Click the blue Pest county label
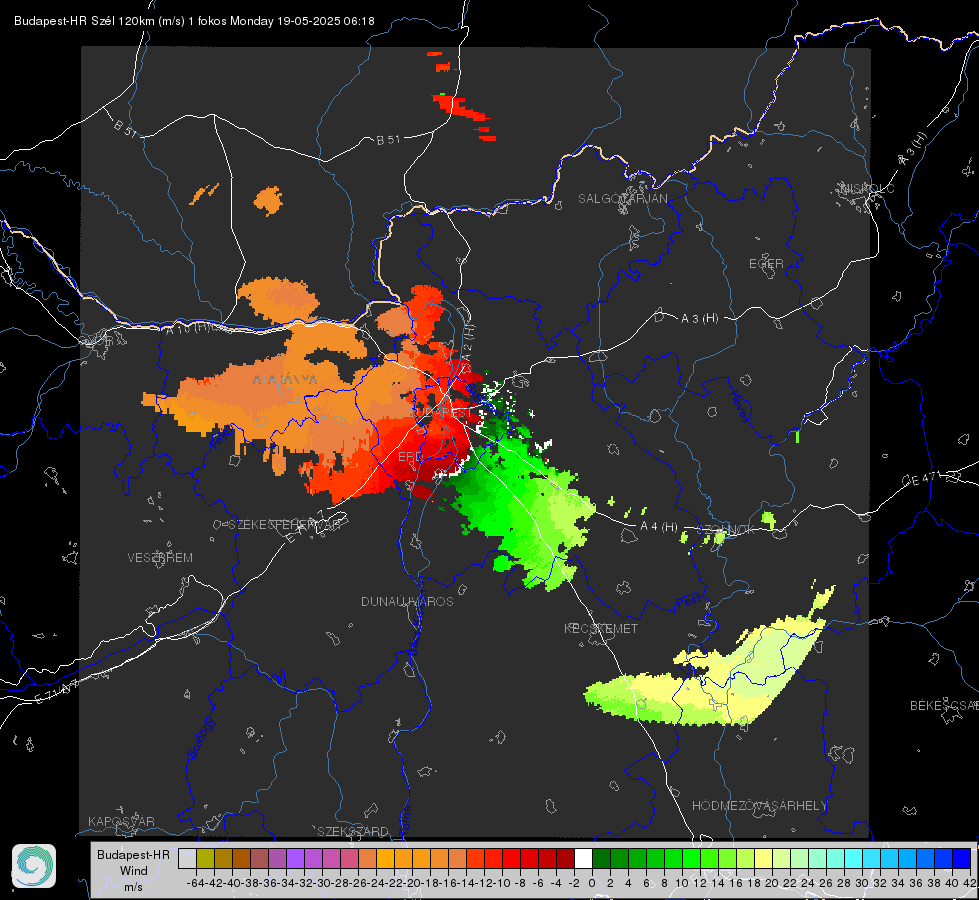This screenshot has width=979, height=900. [689, 602]
